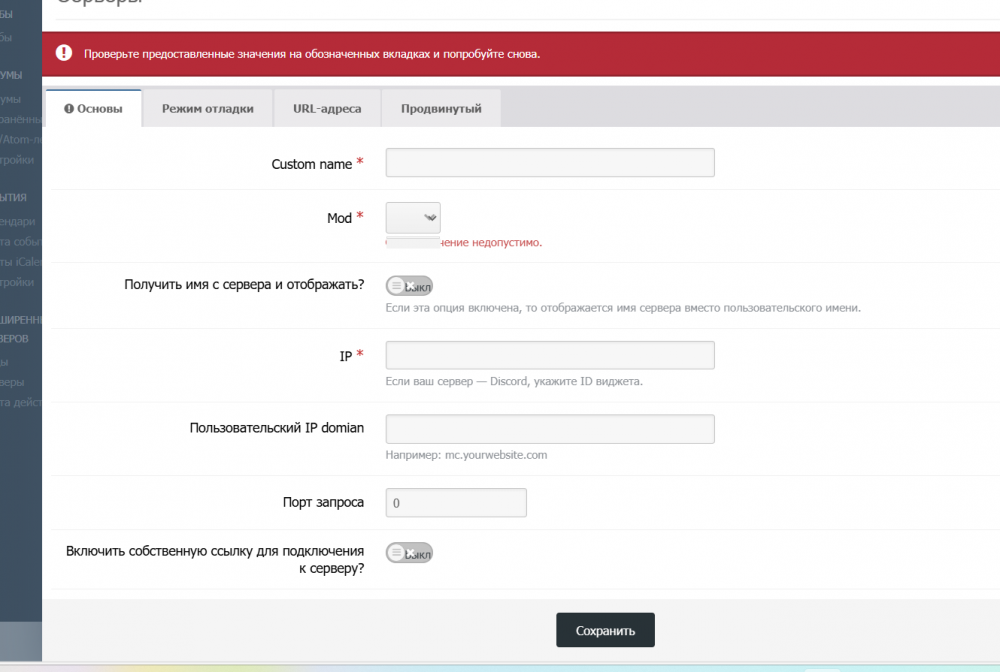The height and width of the screenshot is (672, 1000).
Task: Open the Mod dropdown list
Action: point(413,218)
